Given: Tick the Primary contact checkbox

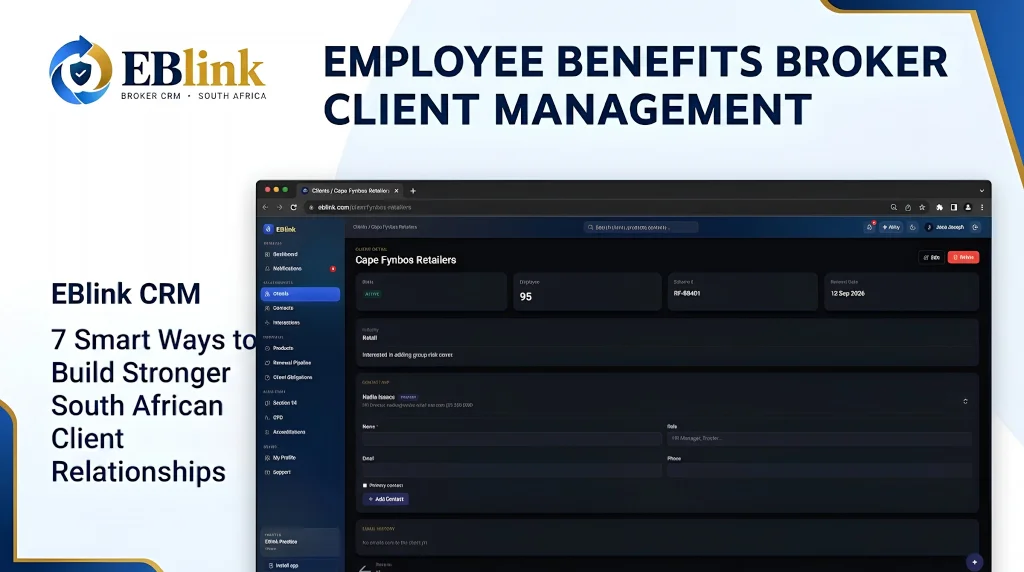Looking at the screenshot, I should [x=365, y=485].
